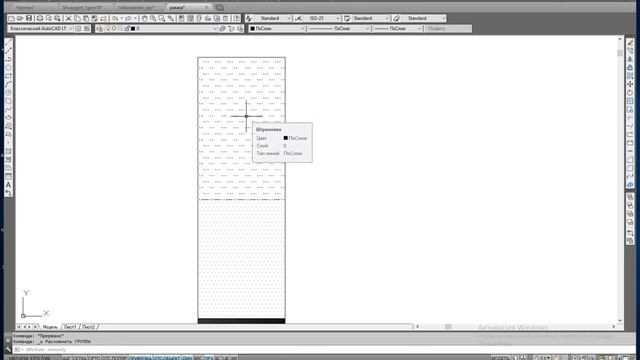
Task: Select the Move tool
Action: pos(630,84)
